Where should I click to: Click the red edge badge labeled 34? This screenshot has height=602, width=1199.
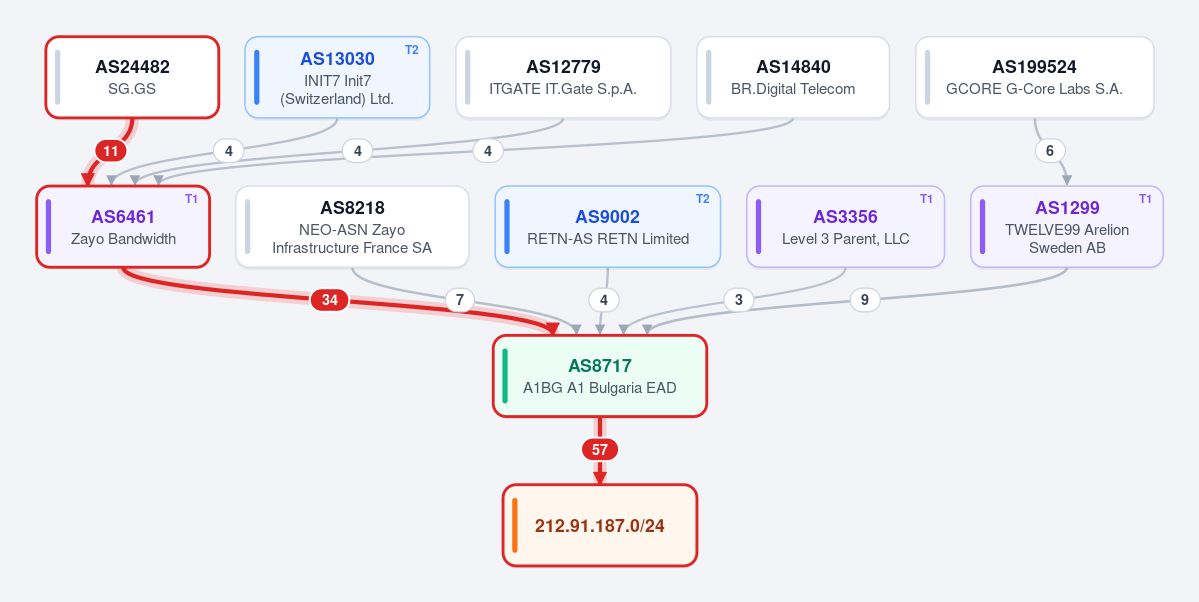(330, 301)
